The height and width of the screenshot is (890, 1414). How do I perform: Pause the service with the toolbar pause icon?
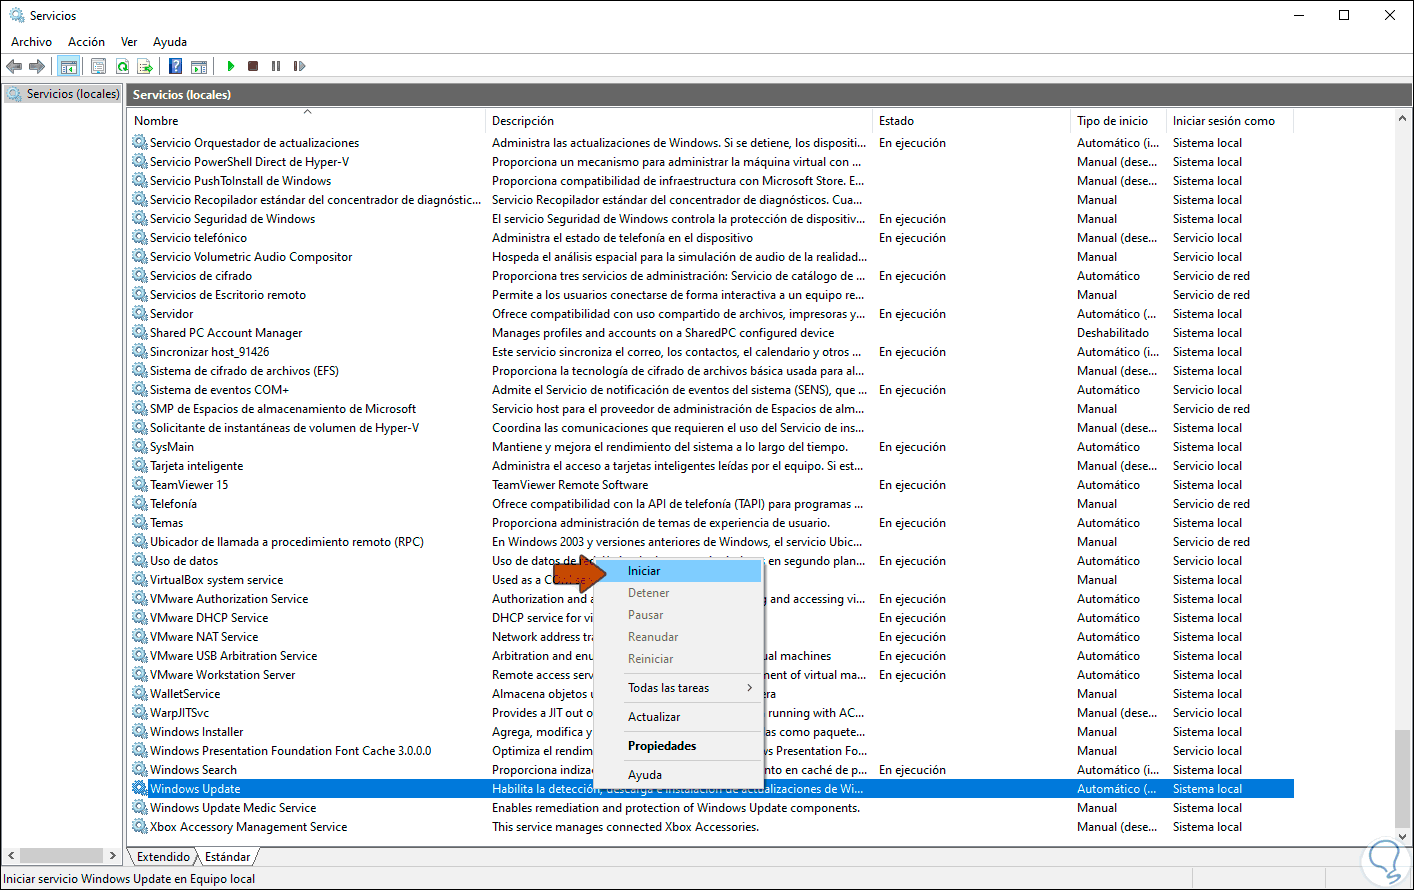[276, 66]
